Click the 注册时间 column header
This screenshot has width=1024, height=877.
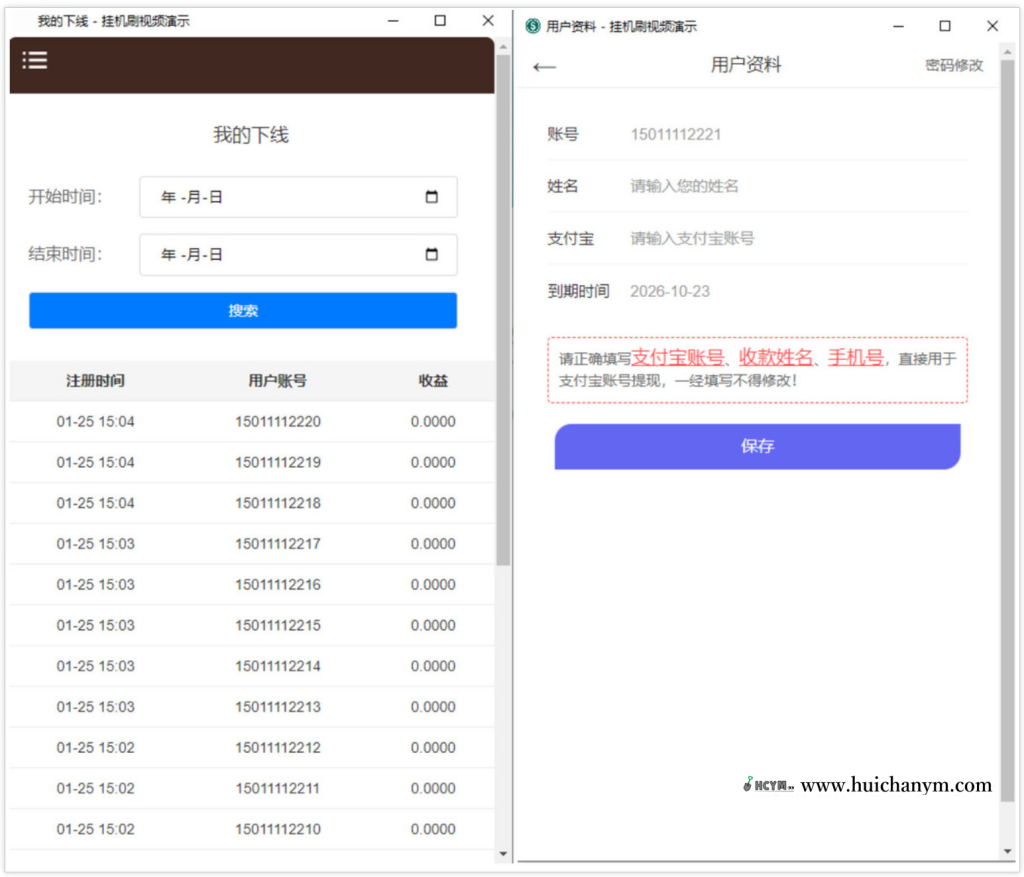(95, 381)
